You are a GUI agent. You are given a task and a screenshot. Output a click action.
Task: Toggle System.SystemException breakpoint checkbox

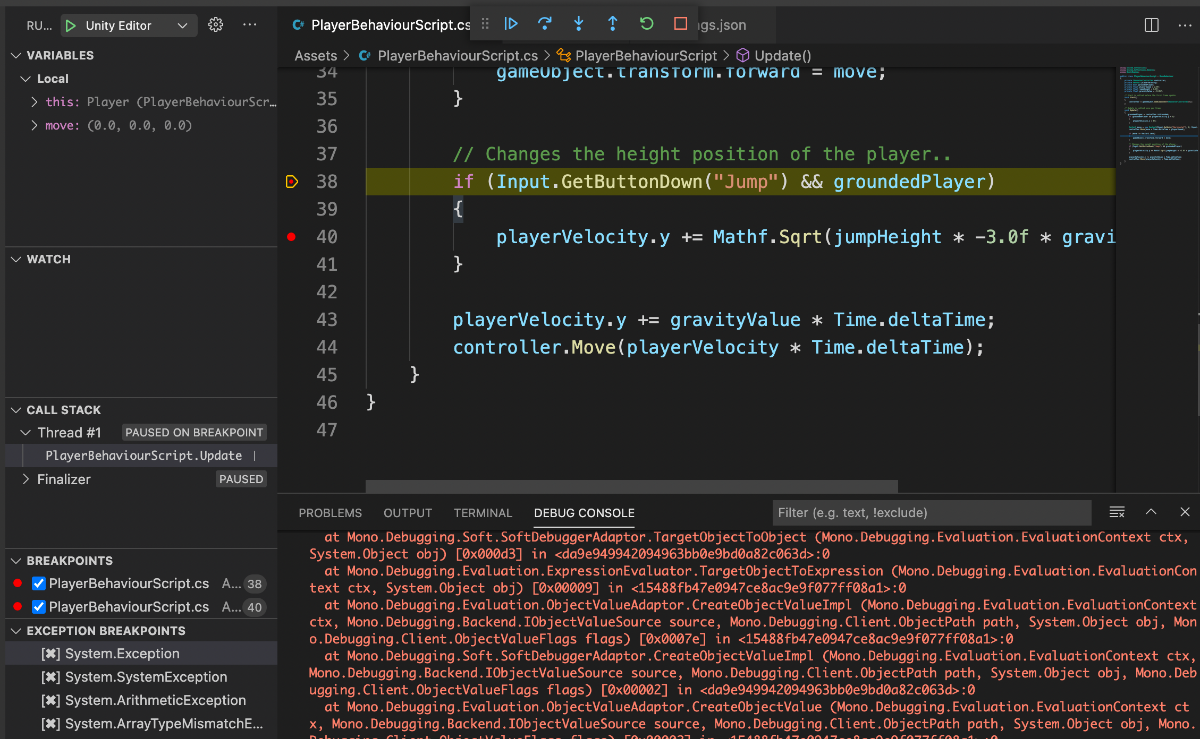[x=51, y=677]
